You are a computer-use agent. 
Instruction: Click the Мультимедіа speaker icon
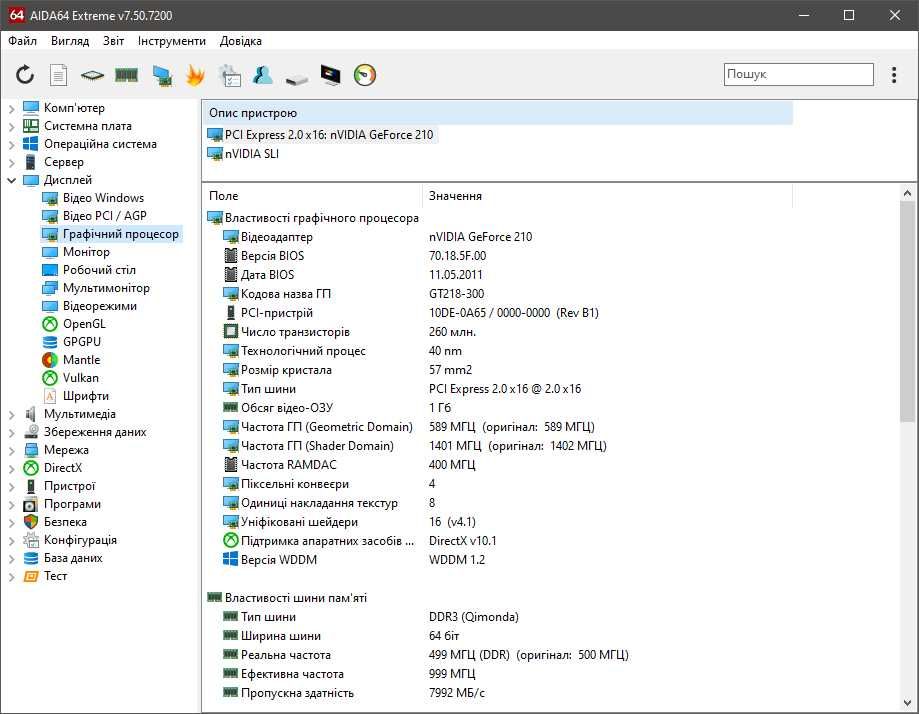[30, 414]
